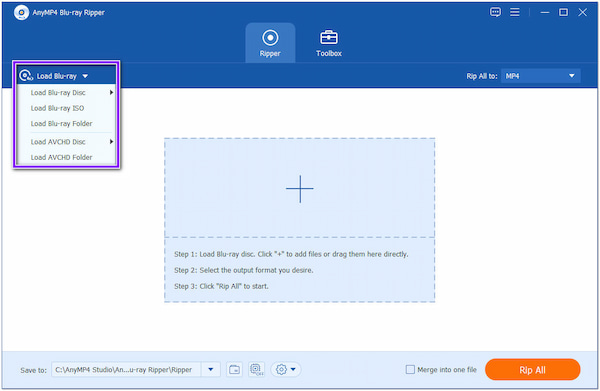
Task: Click the plus sign to add files
Action: [300, 189]
